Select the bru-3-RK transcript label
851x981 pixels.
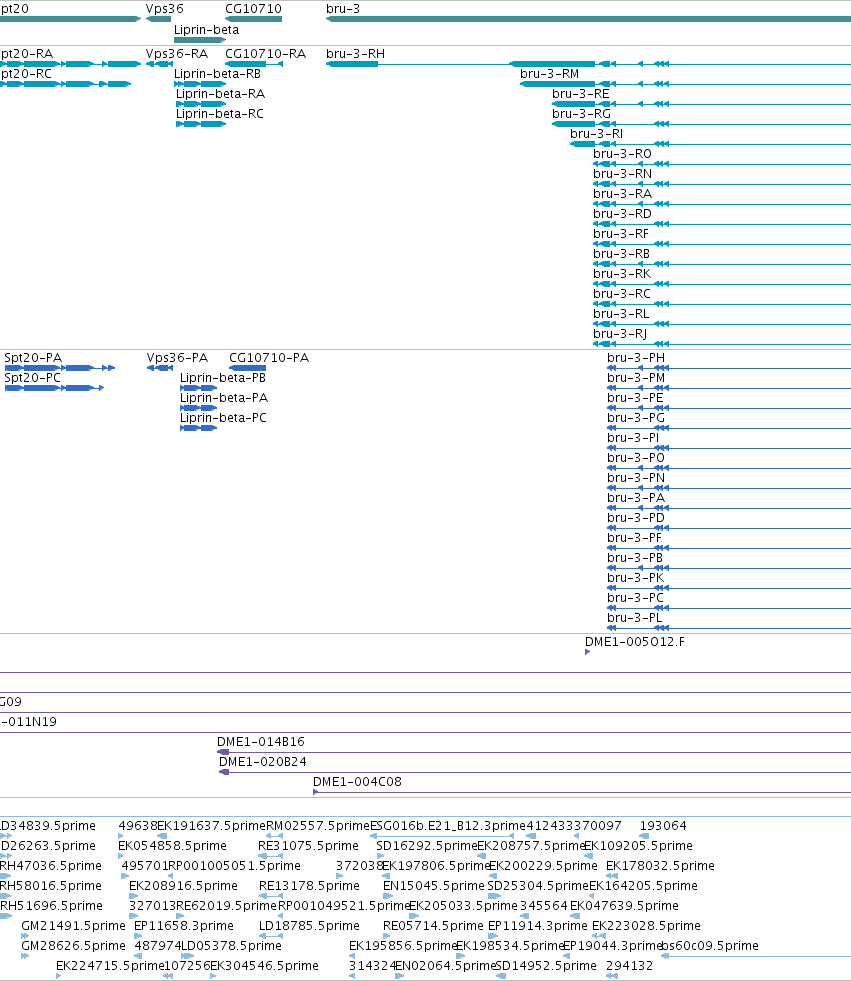pyautogui.click(x=622, y=274)
